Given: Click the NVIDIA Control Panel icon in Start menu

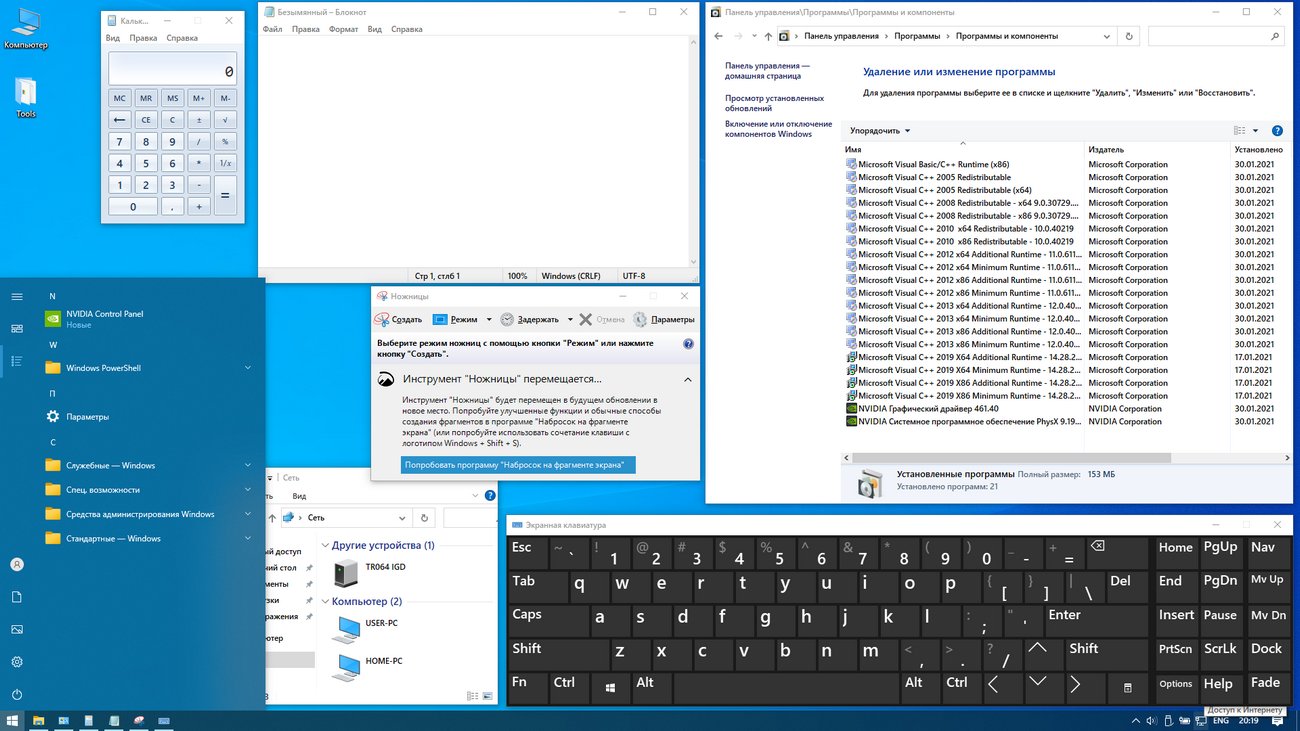Looking at the screenshot, I should click(53, 319).
